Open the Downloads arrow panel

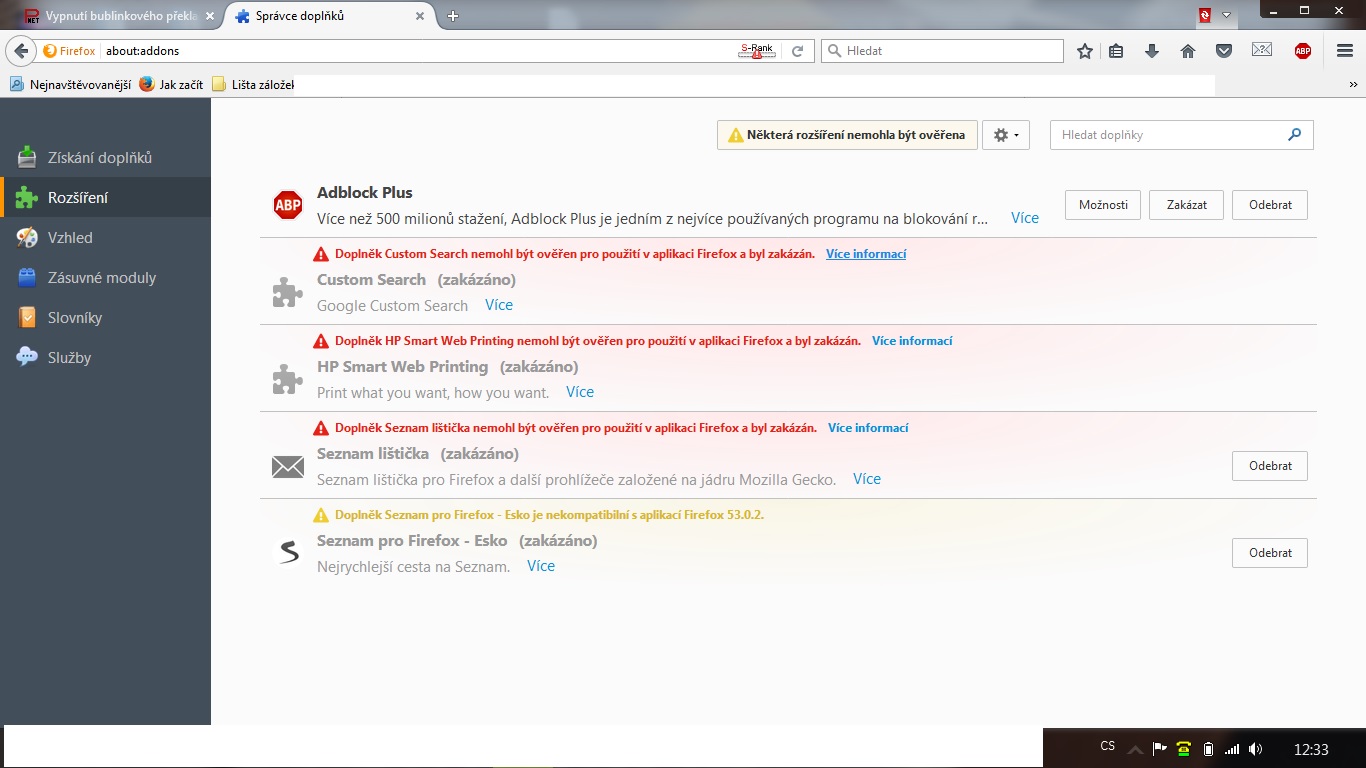[x=1152, y=51]
